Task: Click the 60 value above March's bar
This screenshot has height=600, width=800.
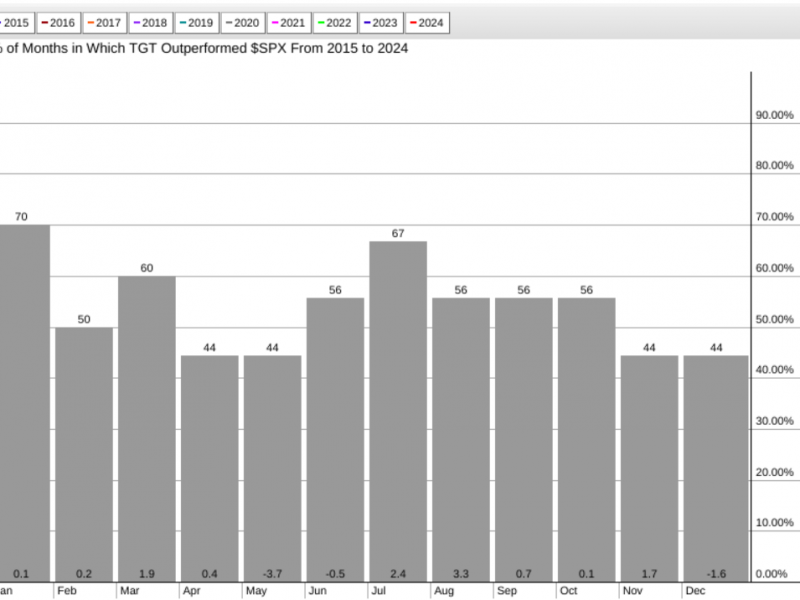Action: tap(147, 268)
